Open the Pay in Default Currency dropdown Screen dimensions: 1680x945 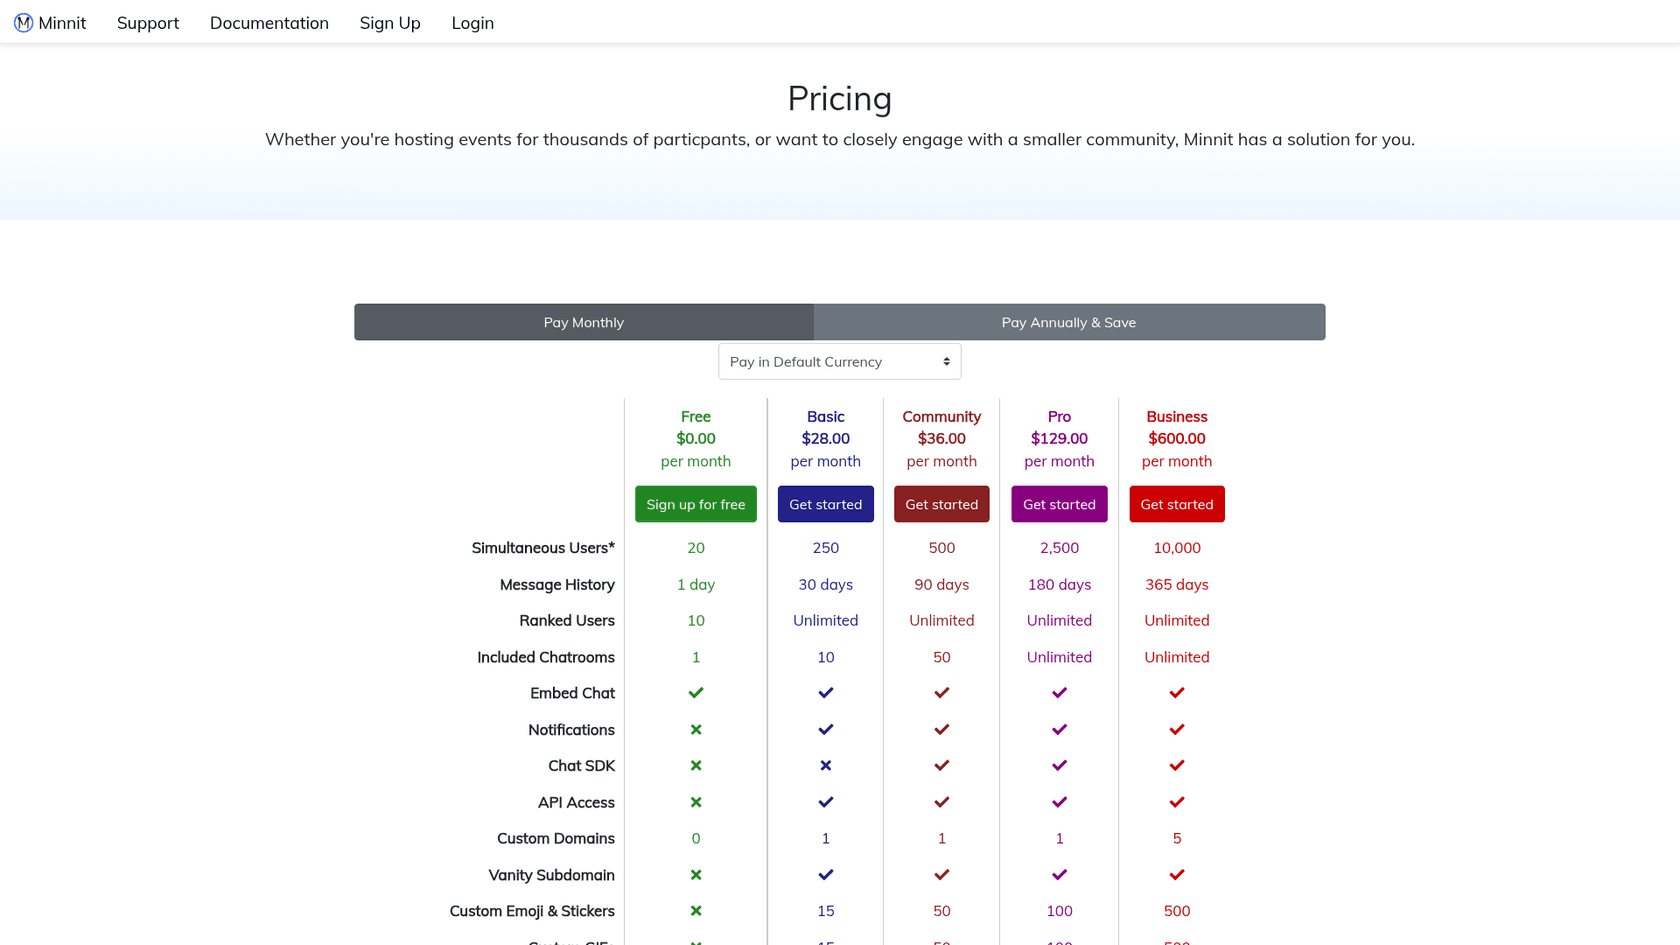840,362
